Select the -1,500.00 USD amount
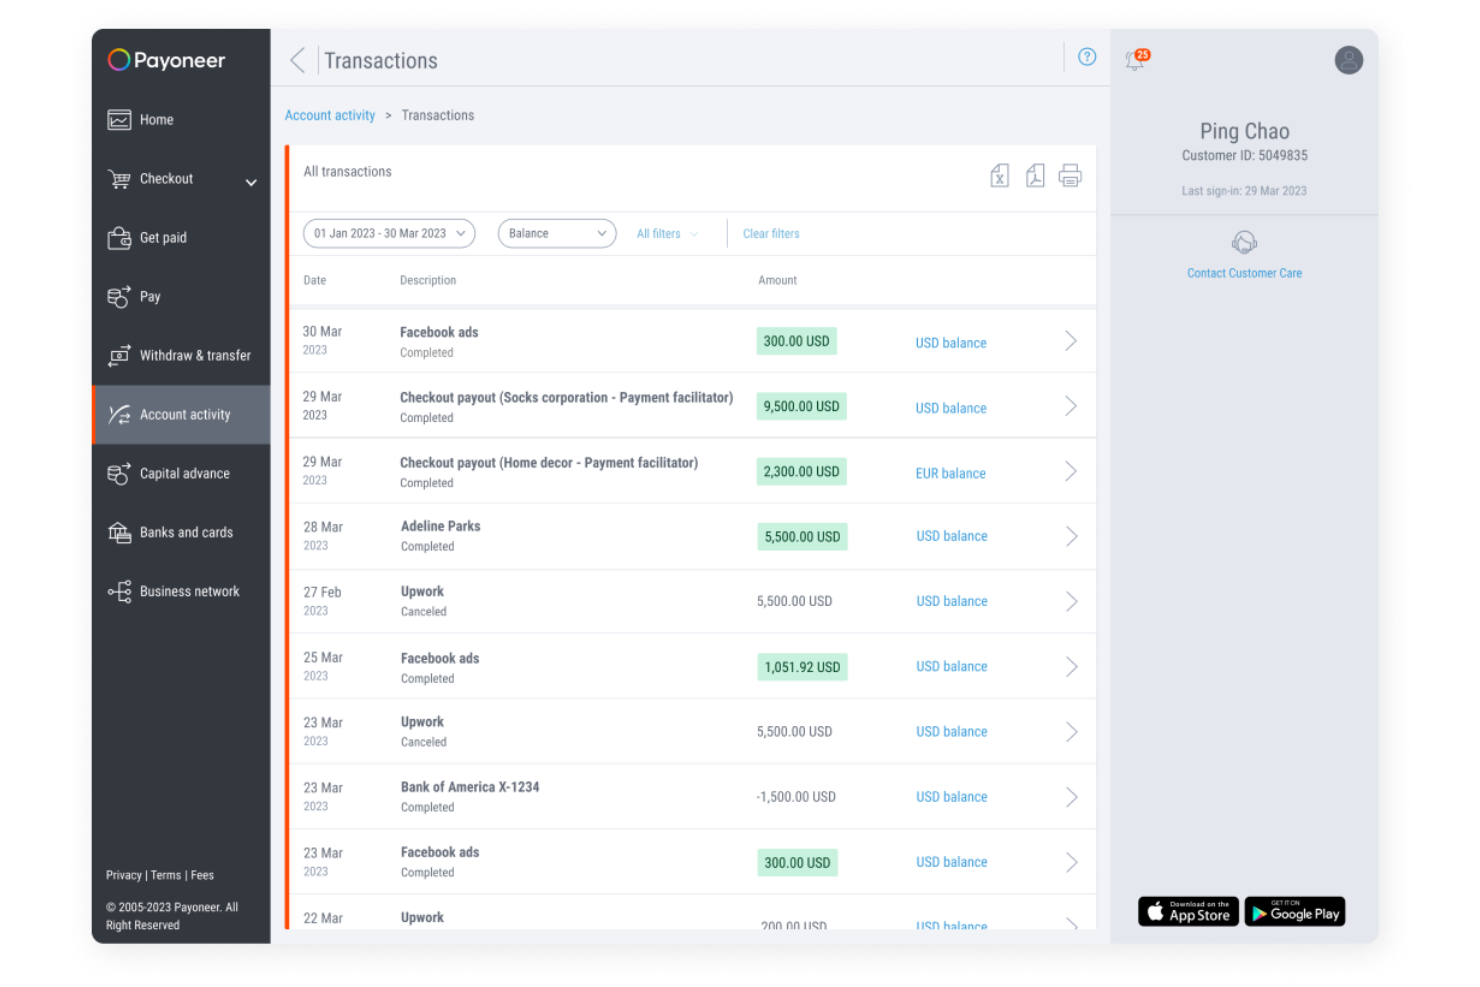The height and width of the screenshot is (987, 1480). pos(796,797)
